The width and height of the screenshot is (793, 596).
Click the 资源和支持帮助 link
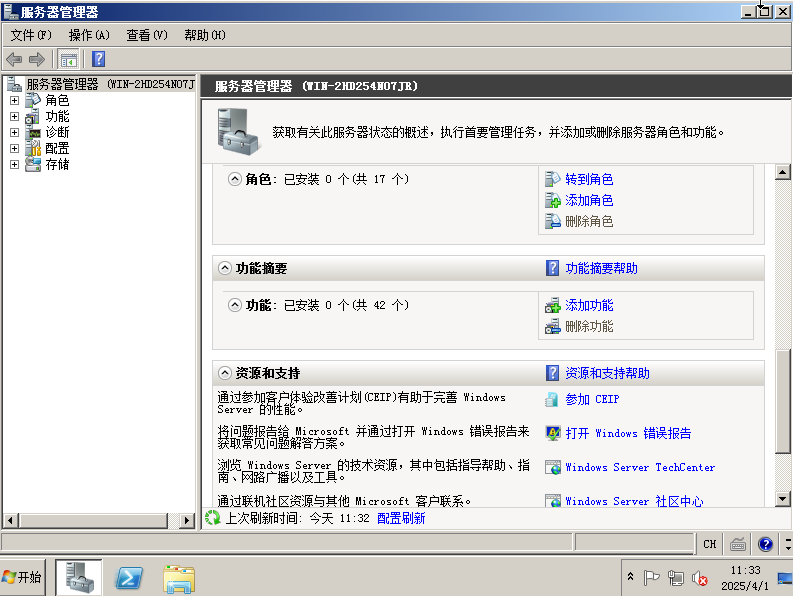(x=607, y=373)
